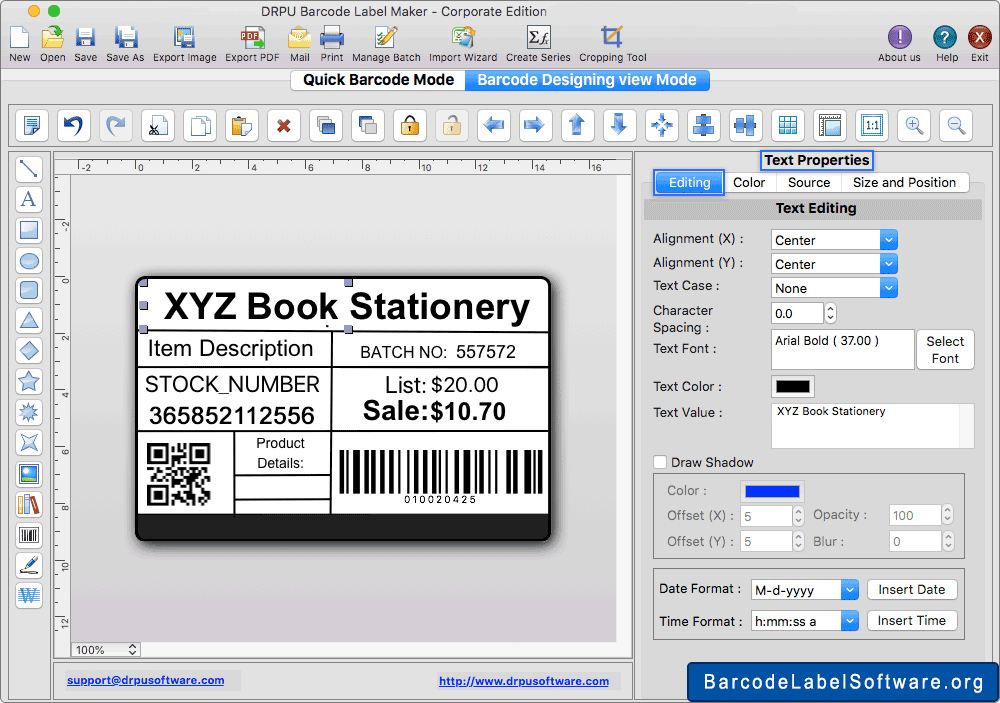Insert picture with image tool

point(29,474)
